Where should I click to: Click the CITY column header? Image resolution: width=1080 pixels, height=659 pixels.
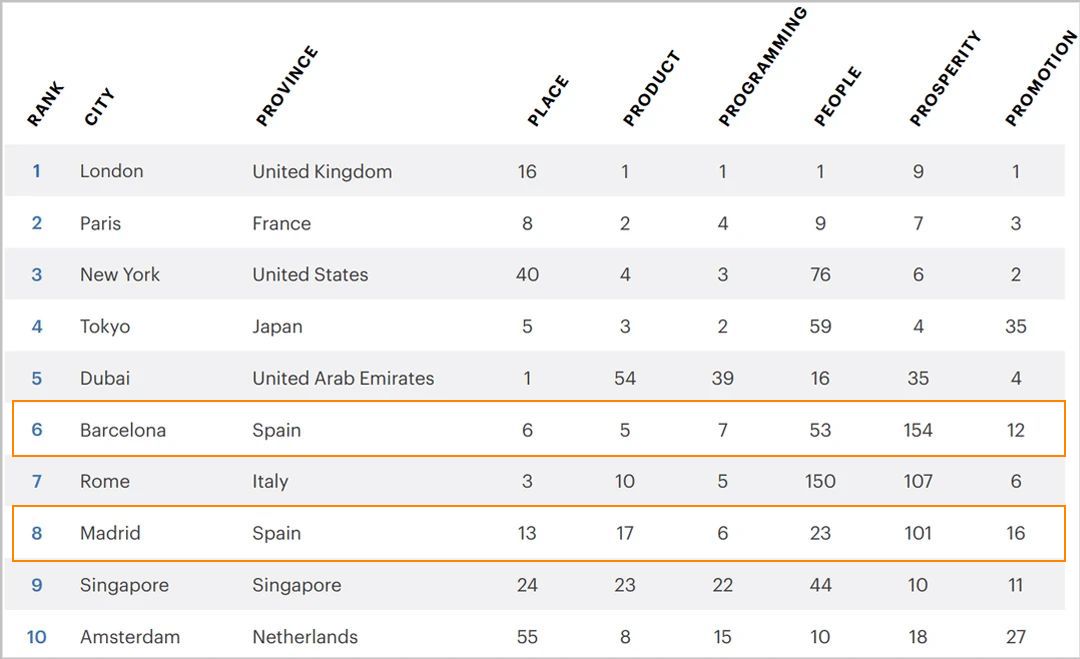coord(100,107)
